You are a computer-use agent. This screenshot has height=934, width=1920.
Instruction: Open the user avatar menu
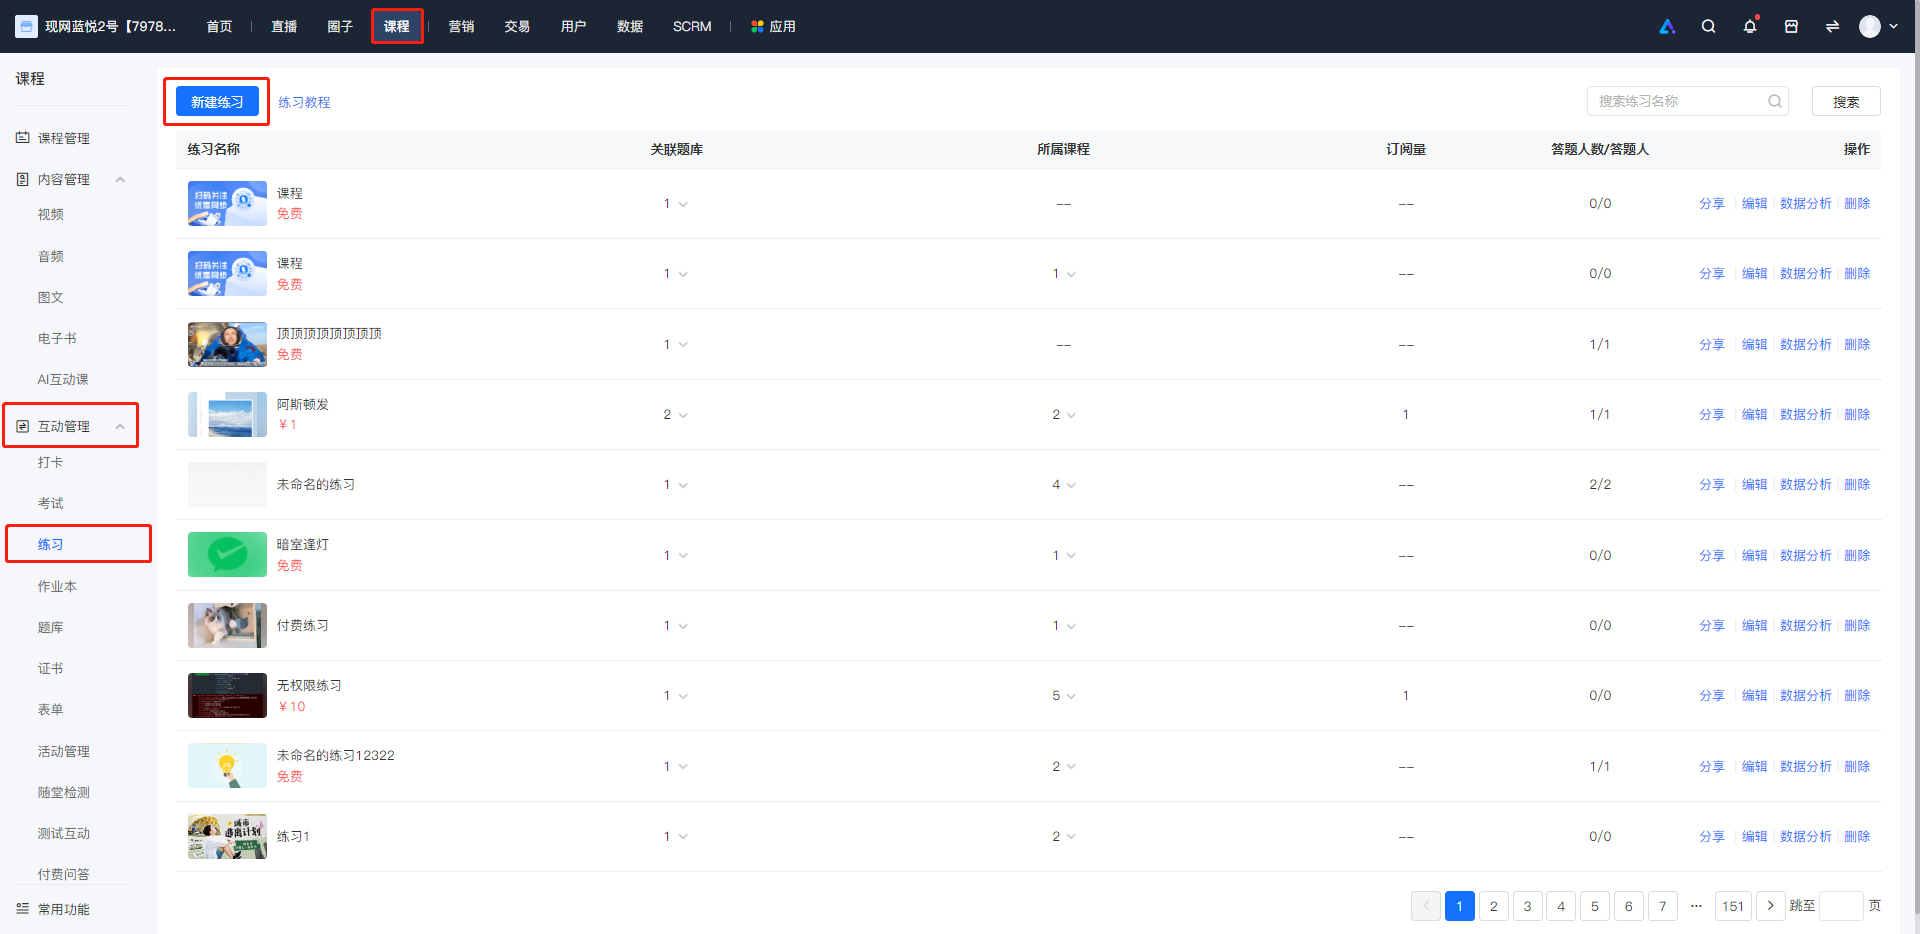click(x=1878, y=27)
